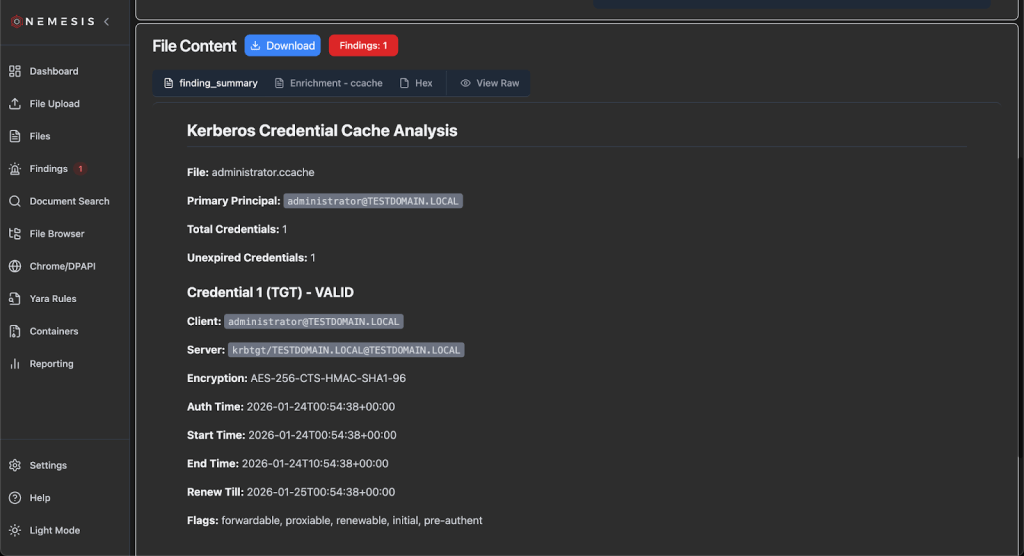Select the finding_summary tab
Image resolution: width=1024 pixels, height=556 pixels.
(x=210, y=83)
